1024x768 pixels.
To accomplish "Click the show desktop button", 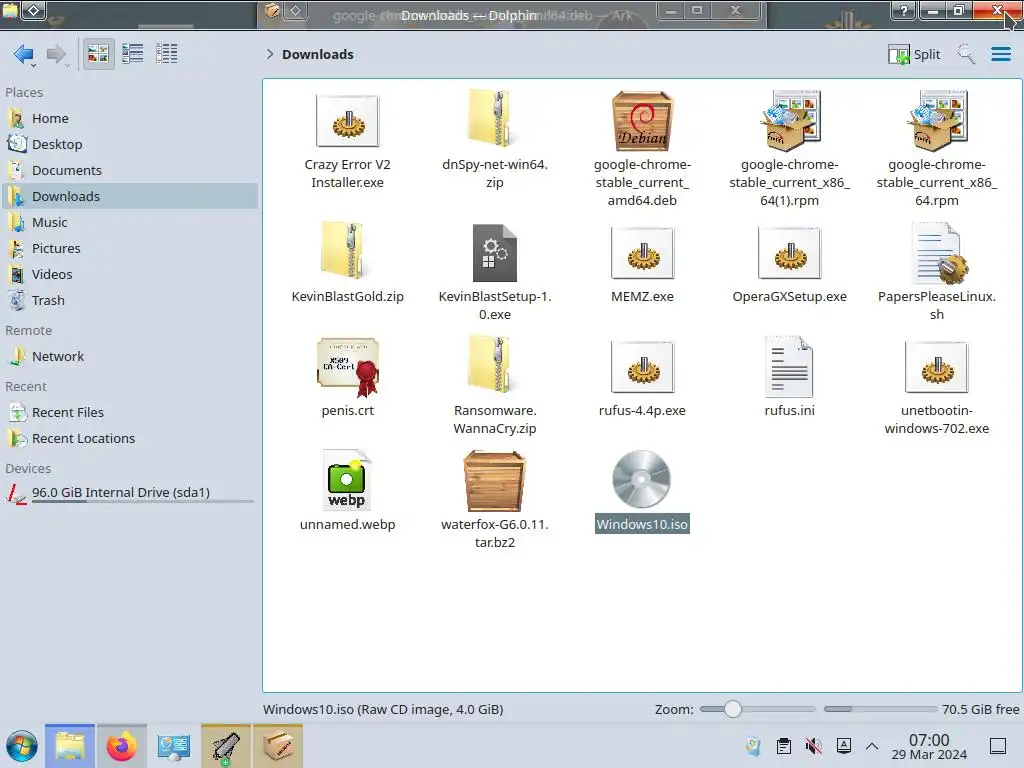I will [x=998, y=746].
